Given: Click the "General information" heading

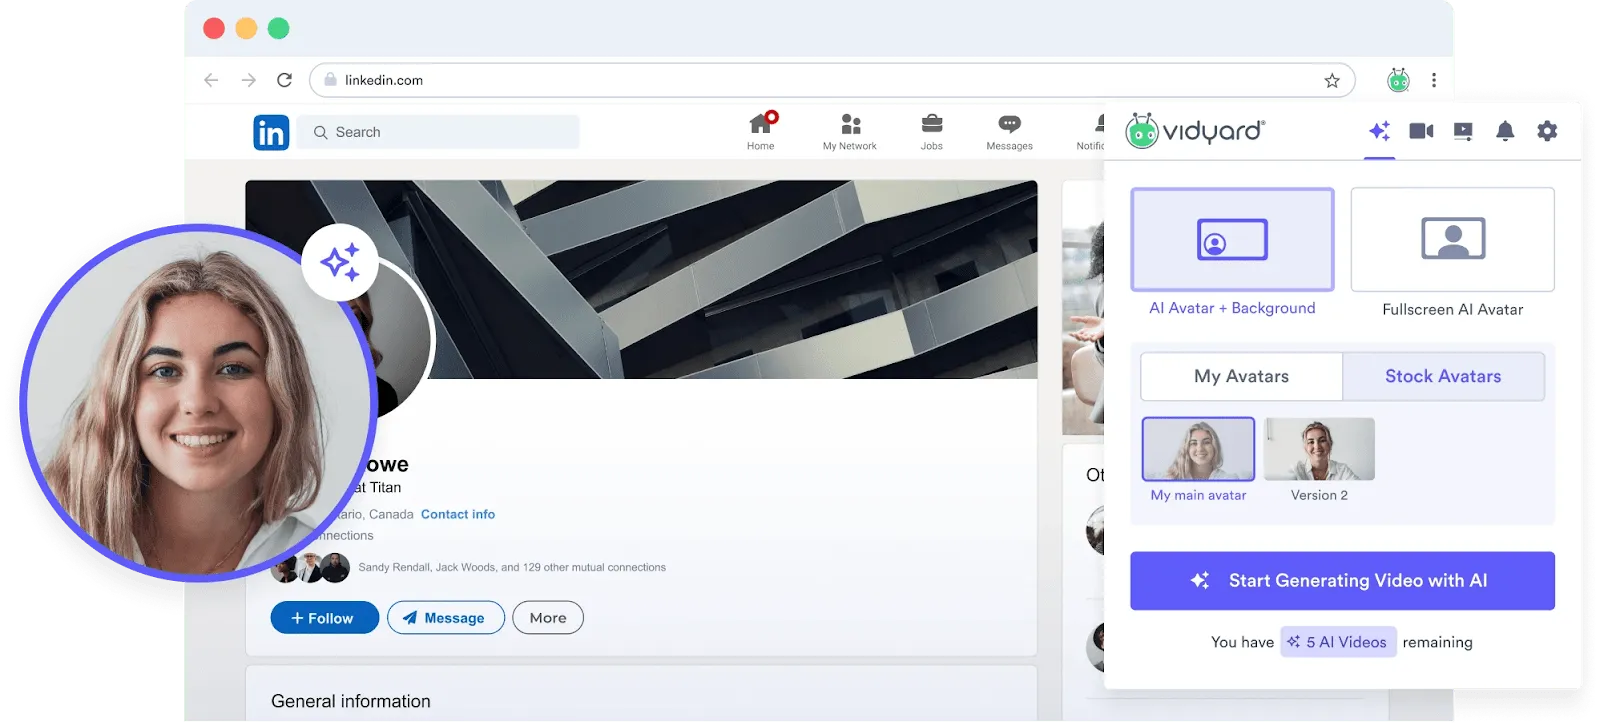Looking at the screenshot, I should click(351, 702).
